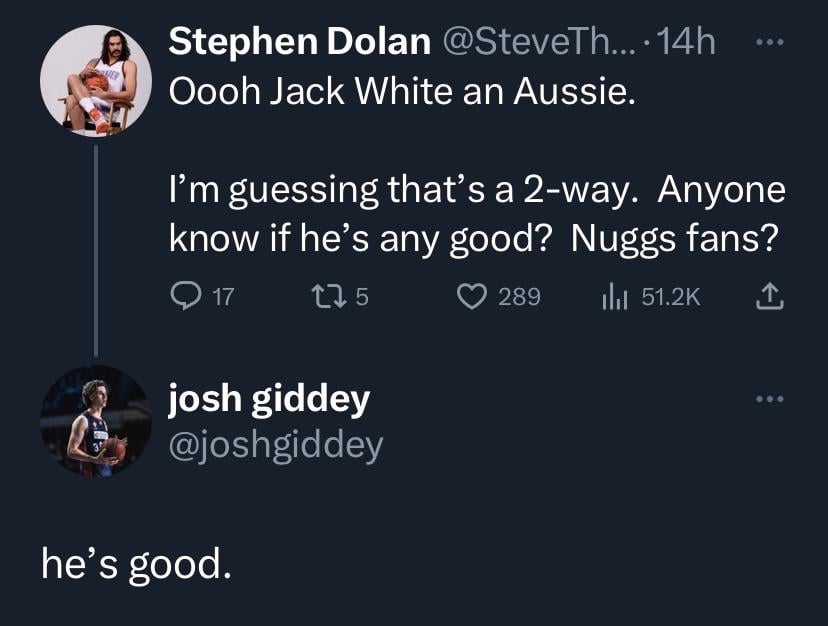Click the 289 likes count
Image resolution: width=828 pixels, height=626 pixels.
[519, 297]
